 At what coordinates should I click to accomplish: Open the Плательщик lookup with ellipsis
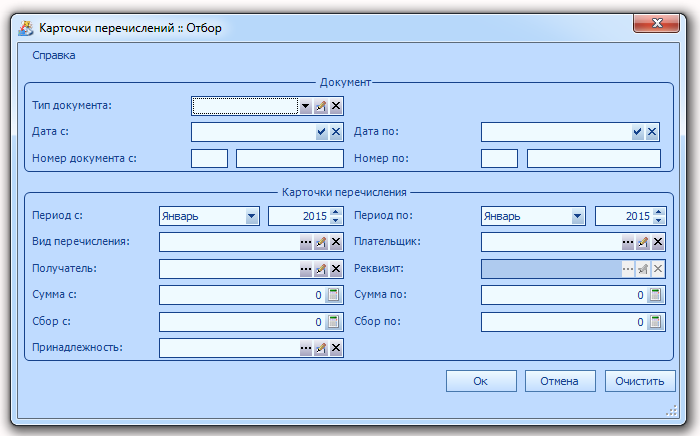(x=628, y=242)
